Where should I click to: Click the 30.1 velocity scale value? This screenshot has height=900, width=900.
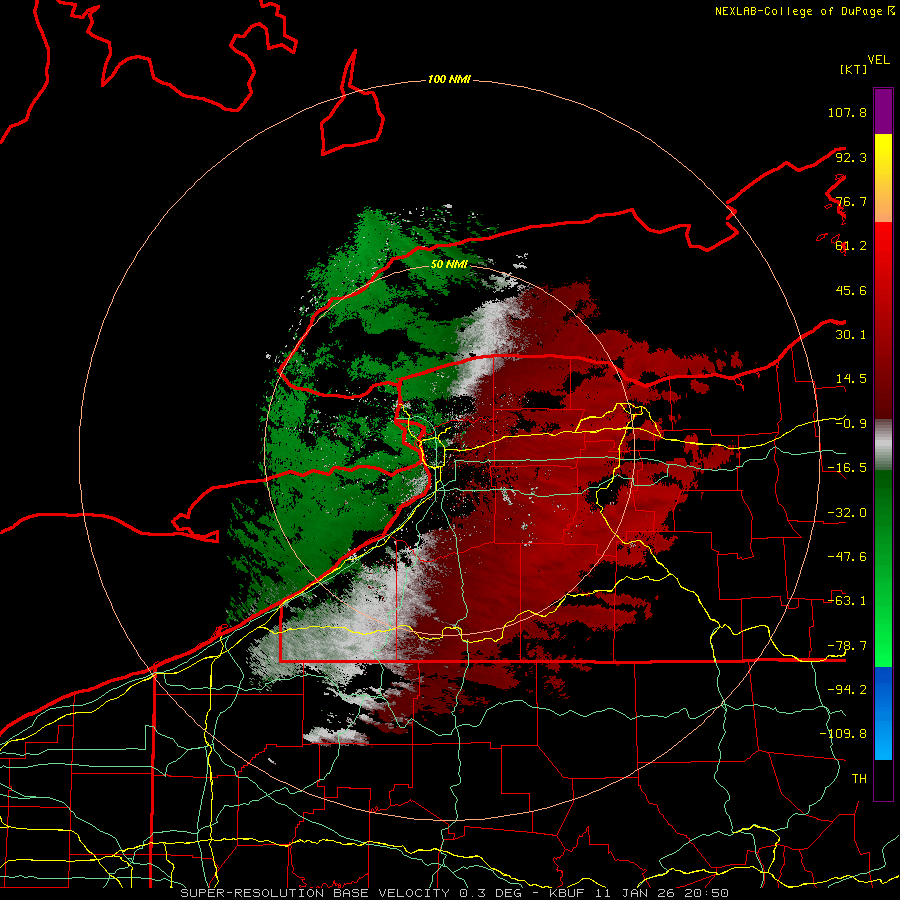click(851, 335)
